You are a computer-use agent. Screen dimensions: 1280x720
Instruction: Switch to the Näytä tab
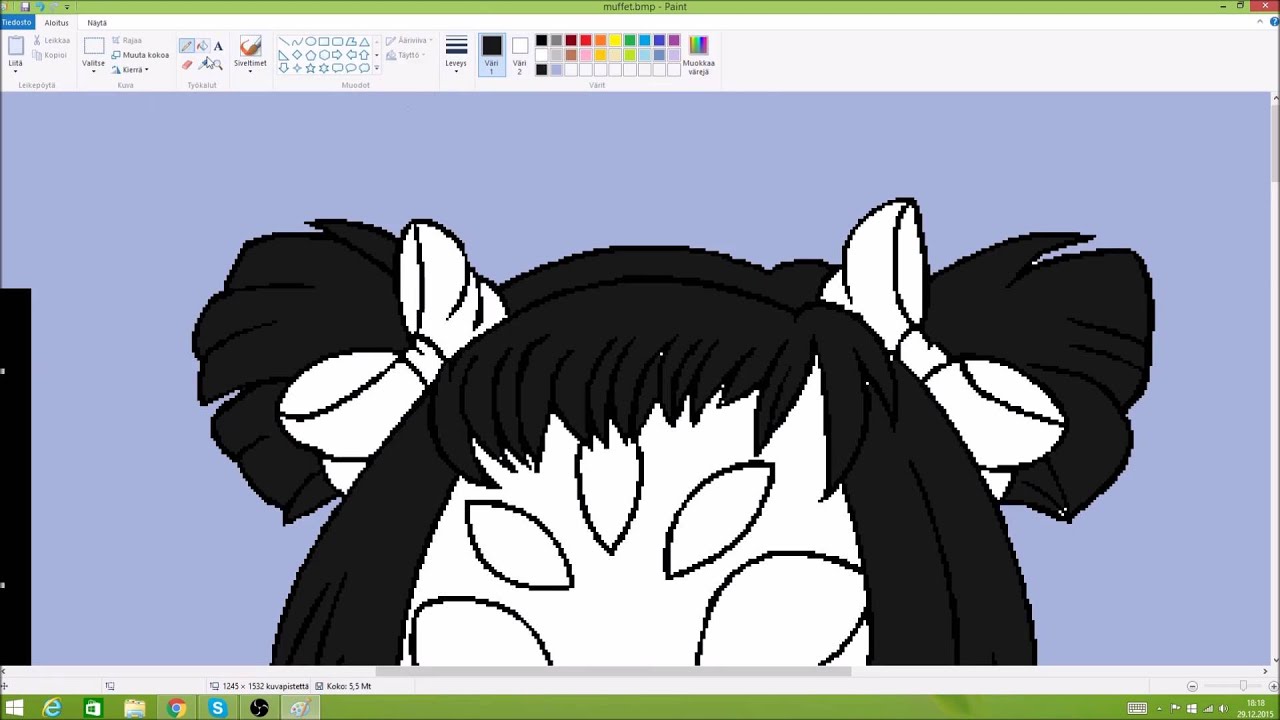click(x=97, y=23)
